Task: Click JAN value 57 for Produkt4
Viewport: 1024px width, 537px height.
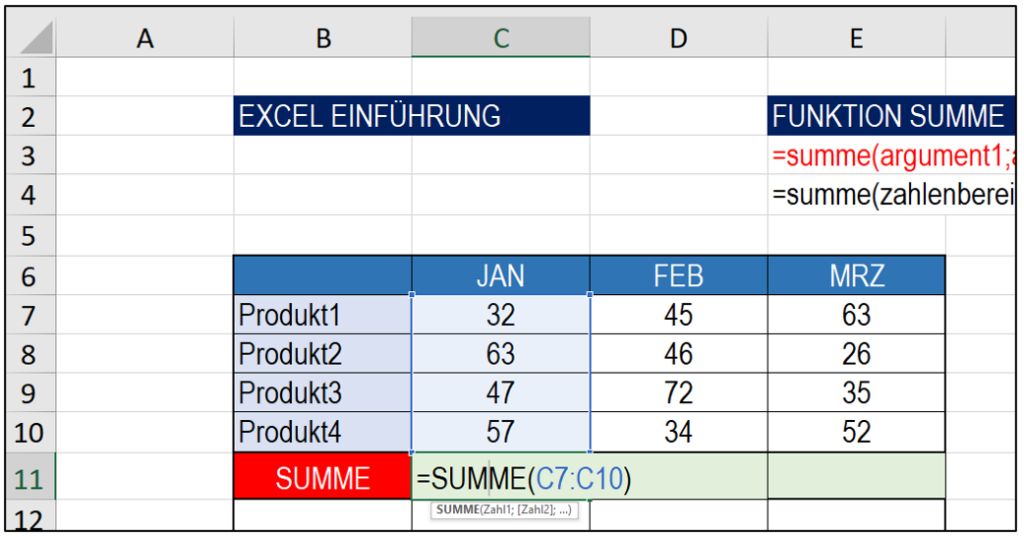Action: [x=501, y=432]
